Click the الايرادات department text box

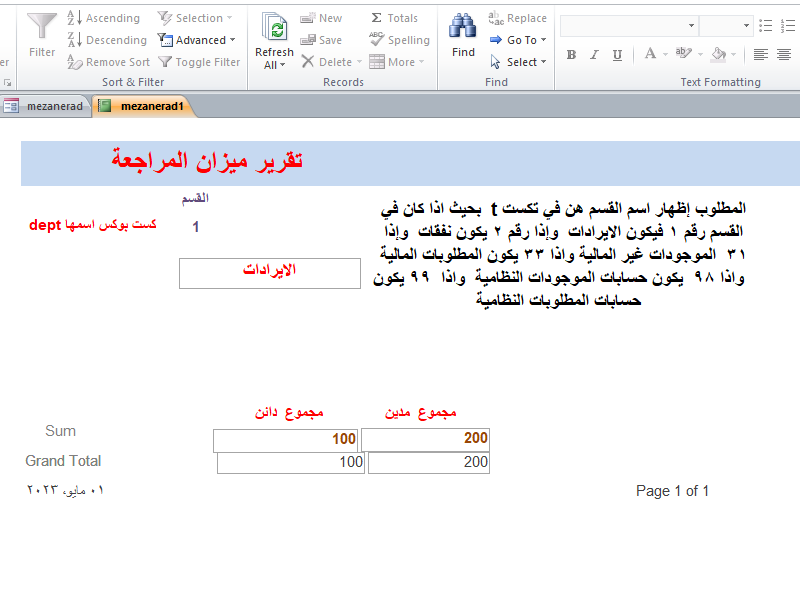click(270, 273)
